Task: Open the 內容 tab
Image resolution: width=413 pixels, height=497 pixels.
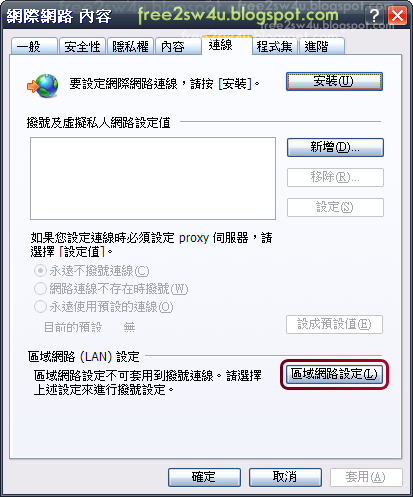Action: click(178, 46)
